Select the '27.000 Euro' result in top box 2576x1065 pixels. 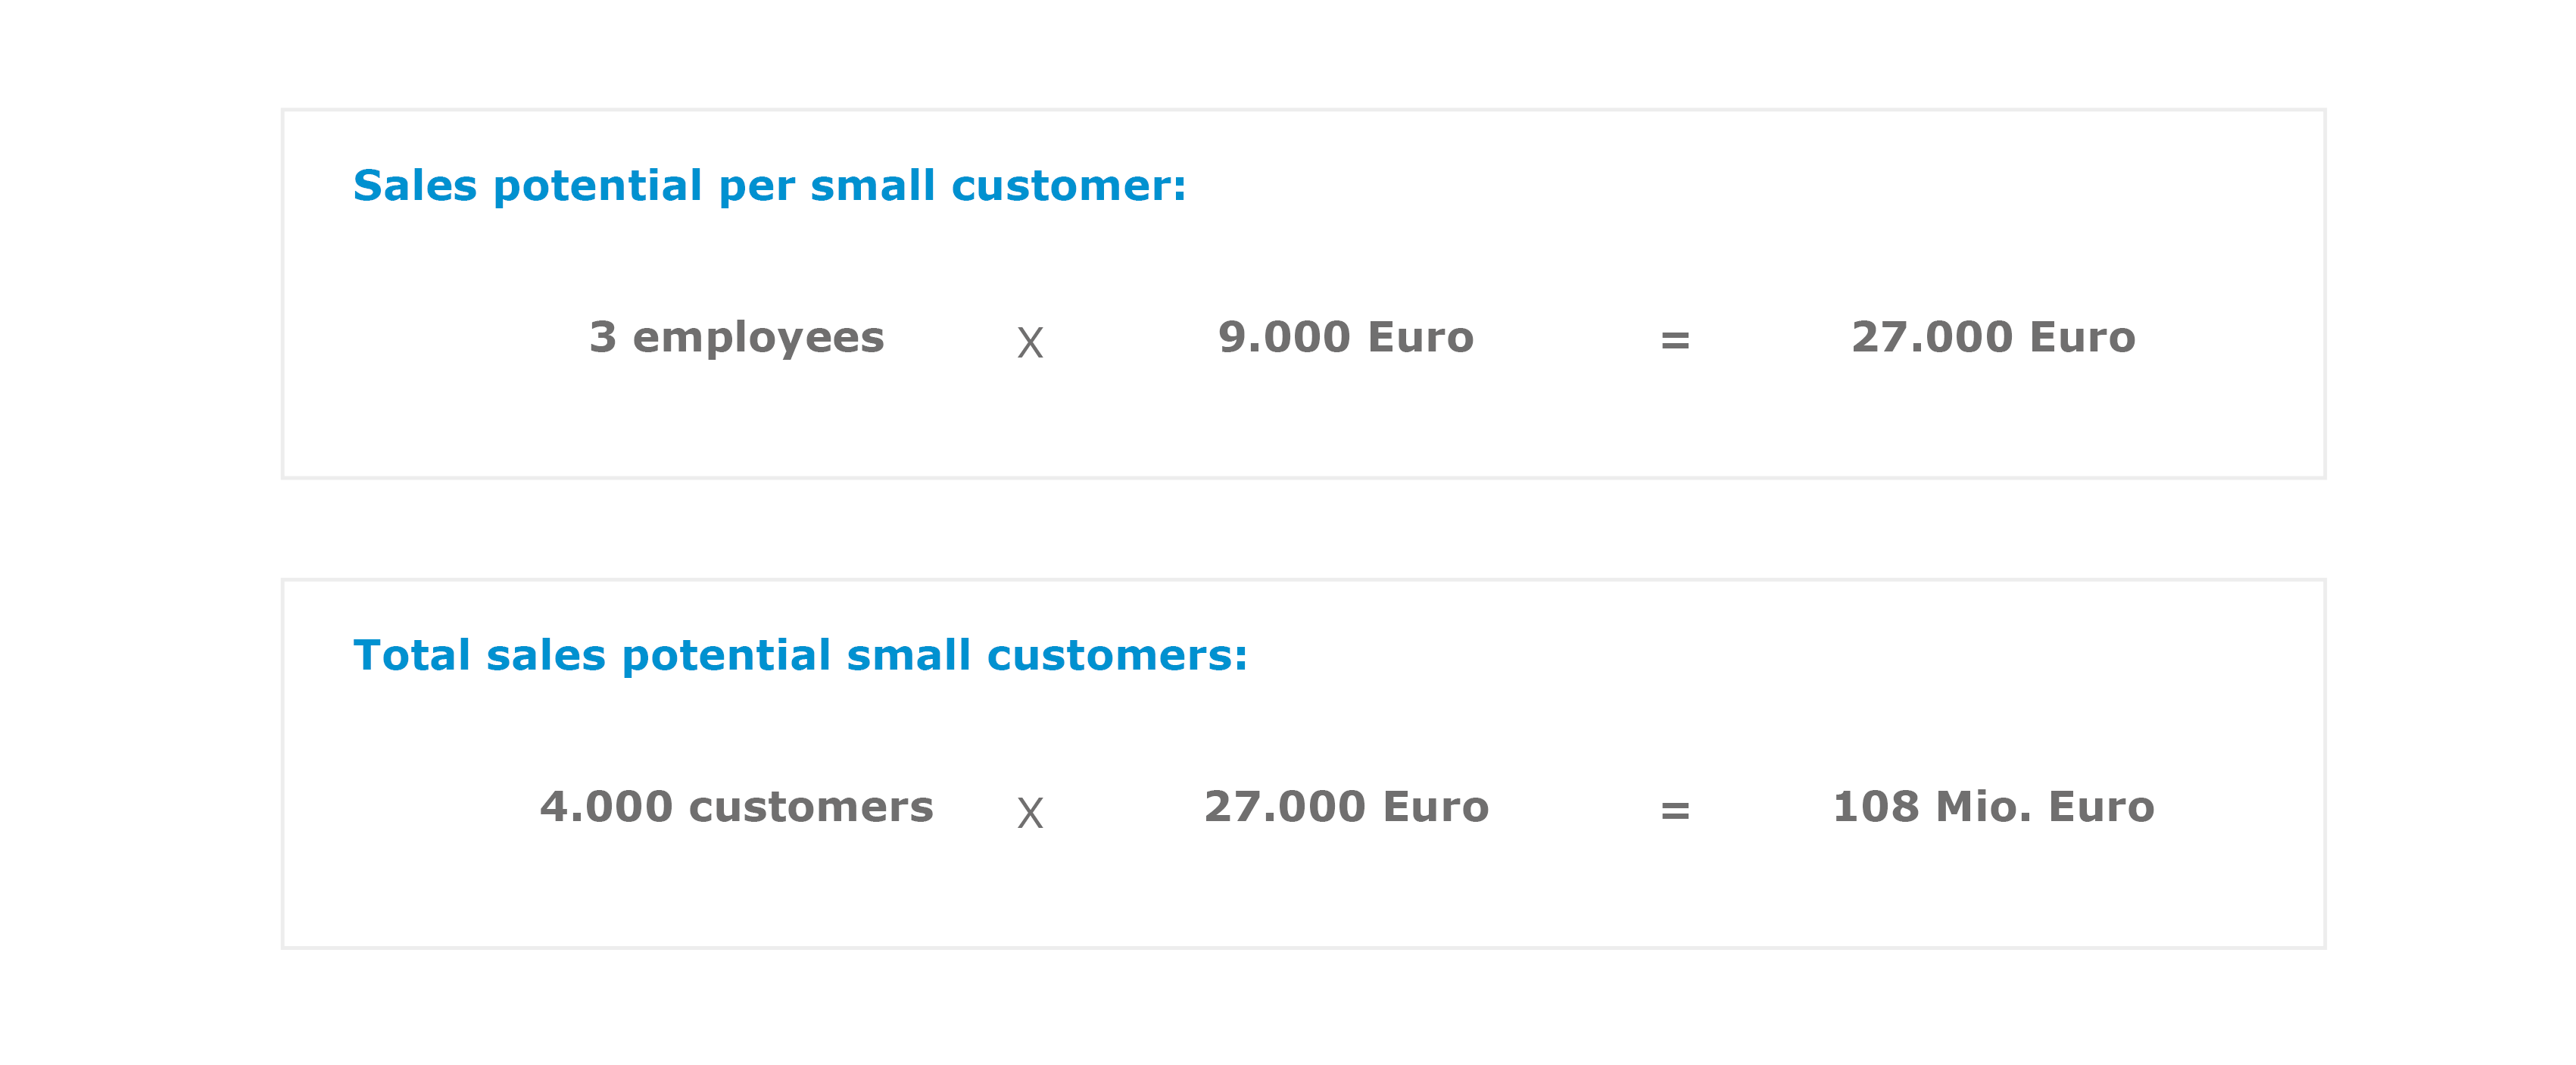tap(1993, 338)
